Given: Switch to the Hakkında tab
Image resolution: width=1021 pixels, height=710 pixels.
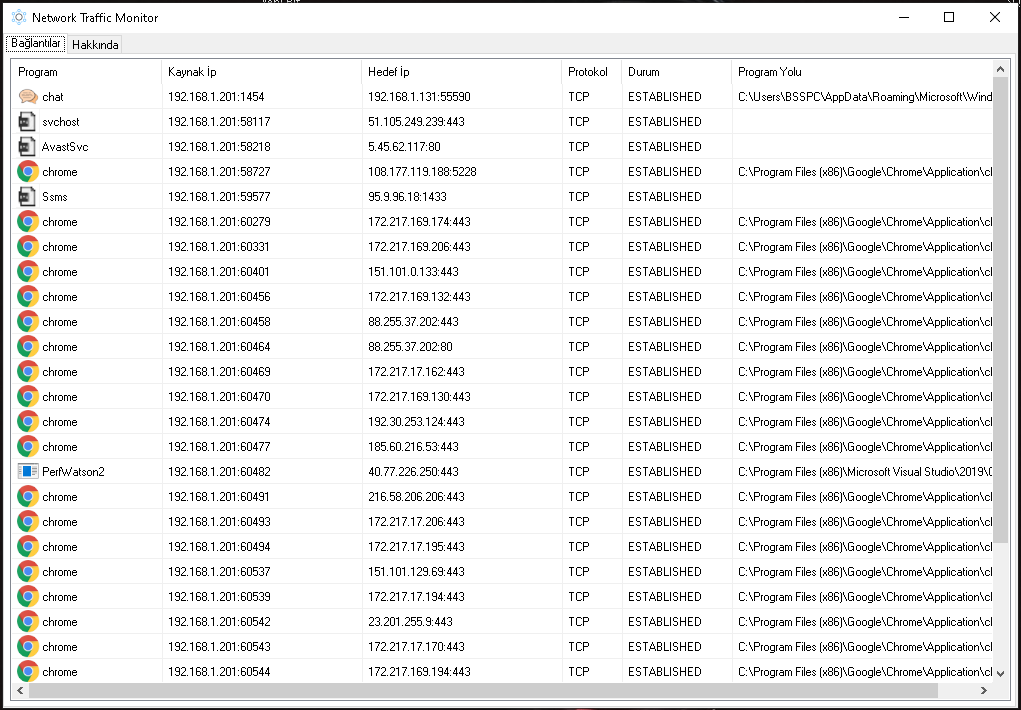Looking at the screenshot, I should 95,45.
